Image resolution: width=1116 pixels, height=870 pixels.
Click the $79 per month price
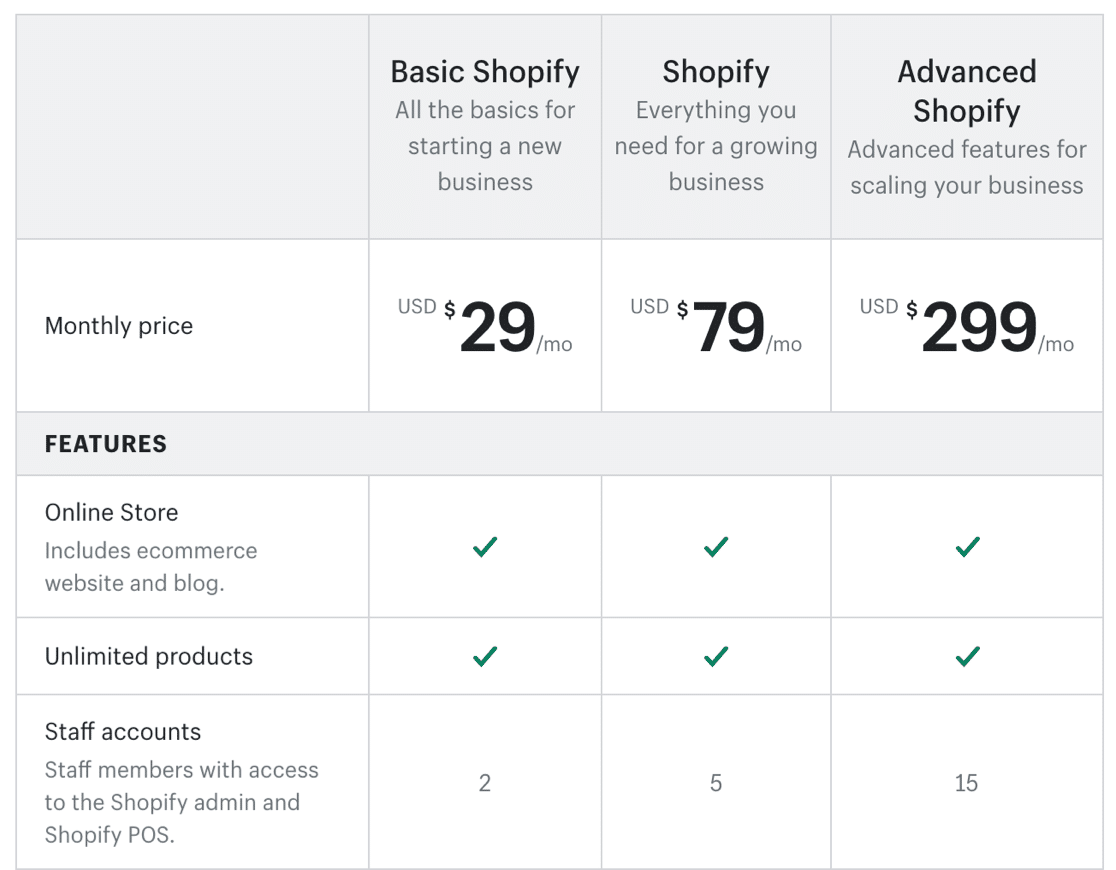(x=728, y=327)
